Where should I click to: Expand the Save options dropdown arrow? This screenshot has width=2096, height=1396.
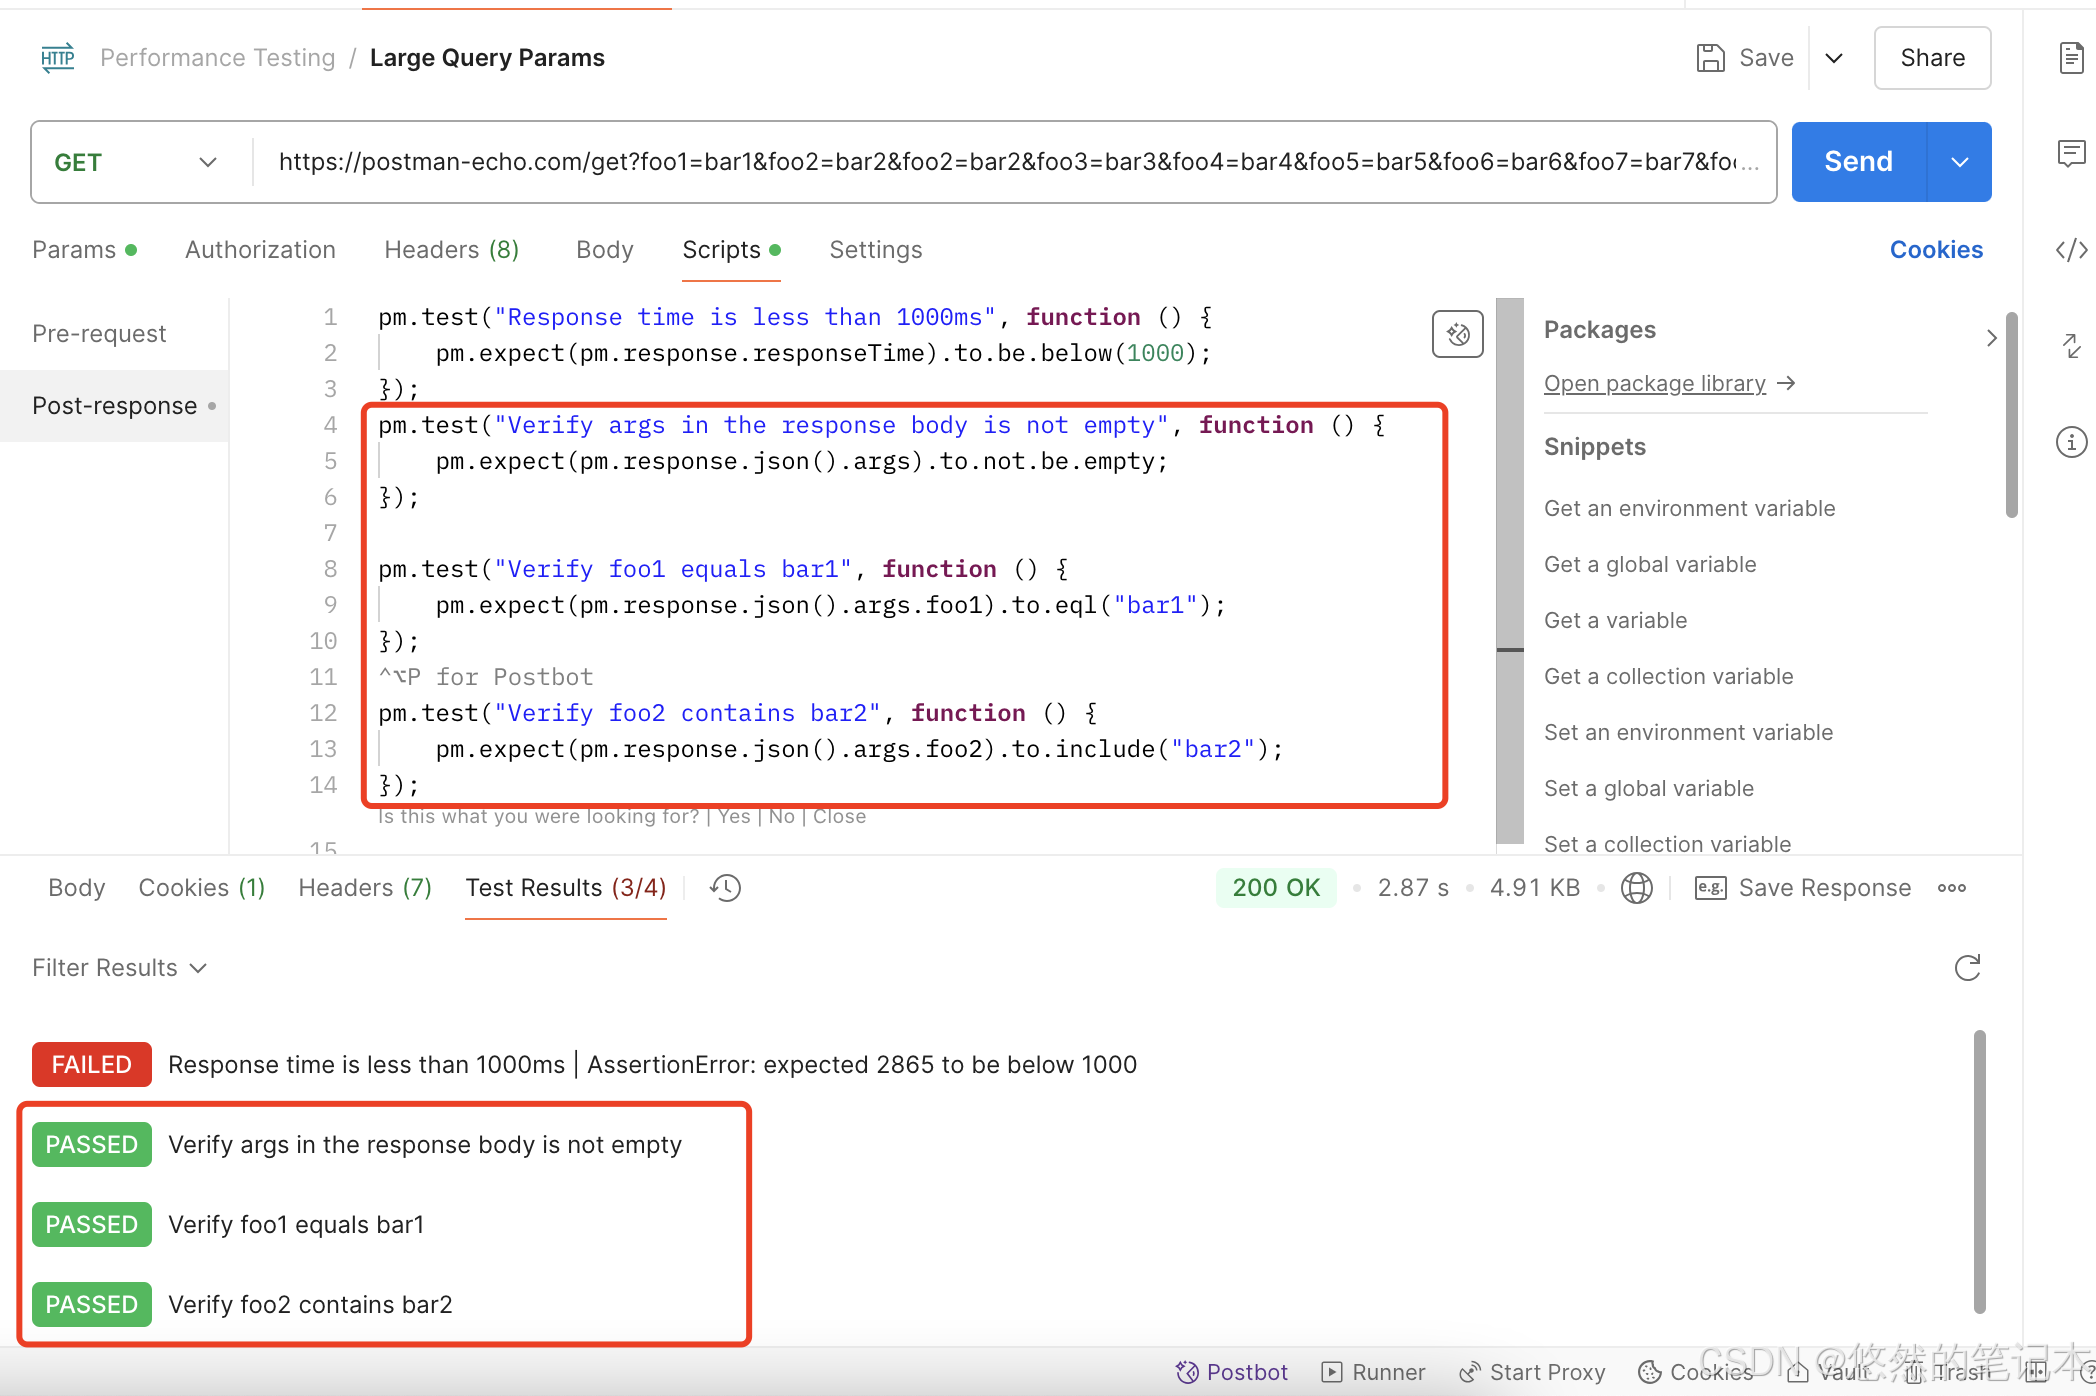(1834, 58)
